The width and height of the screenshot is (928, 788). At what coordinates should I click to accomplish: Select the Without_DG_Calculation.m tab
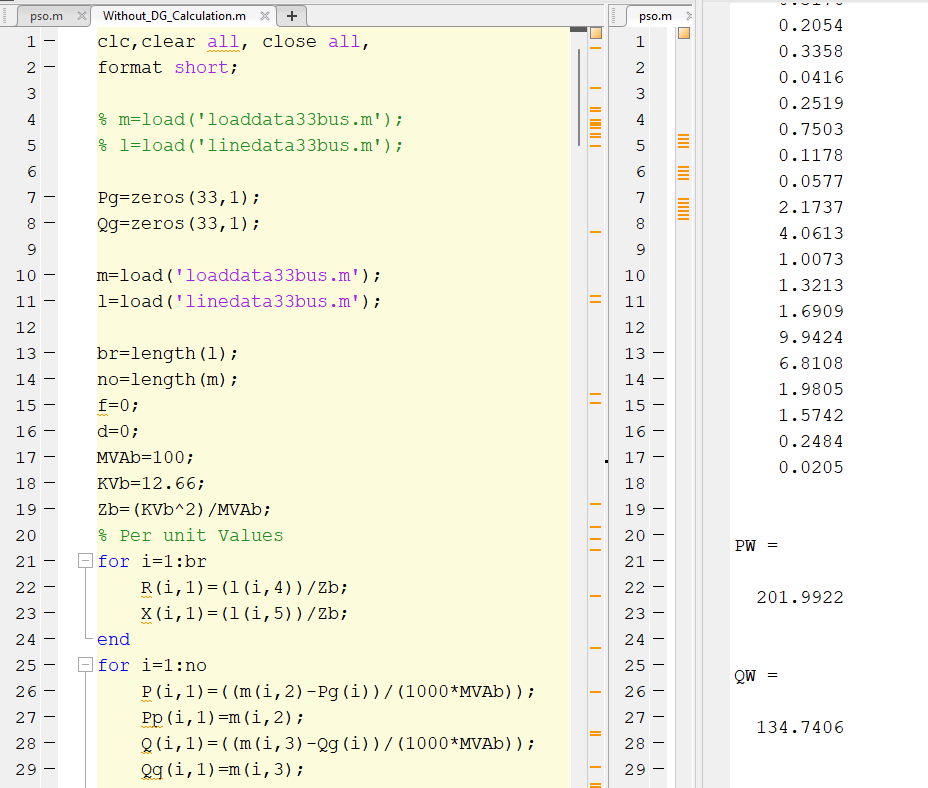(174, 16)
